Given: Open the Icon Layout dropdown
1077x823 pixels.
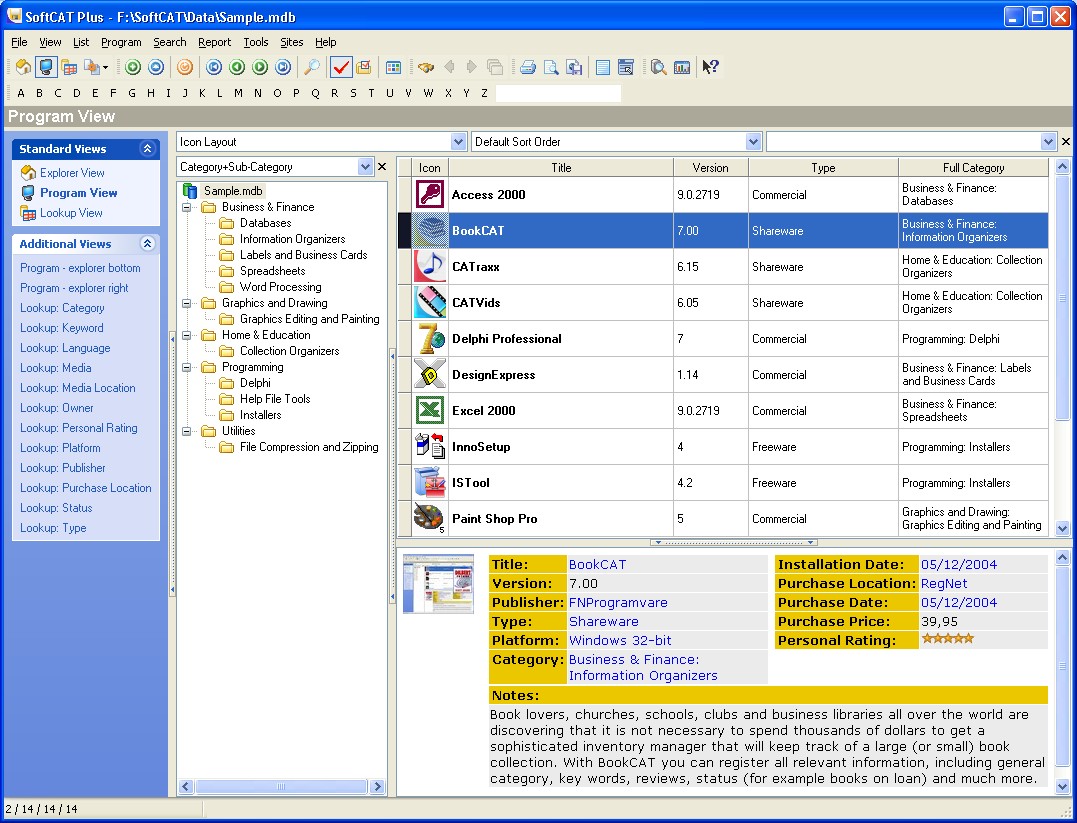Looking at the screenshot, I should pos(459,142).
